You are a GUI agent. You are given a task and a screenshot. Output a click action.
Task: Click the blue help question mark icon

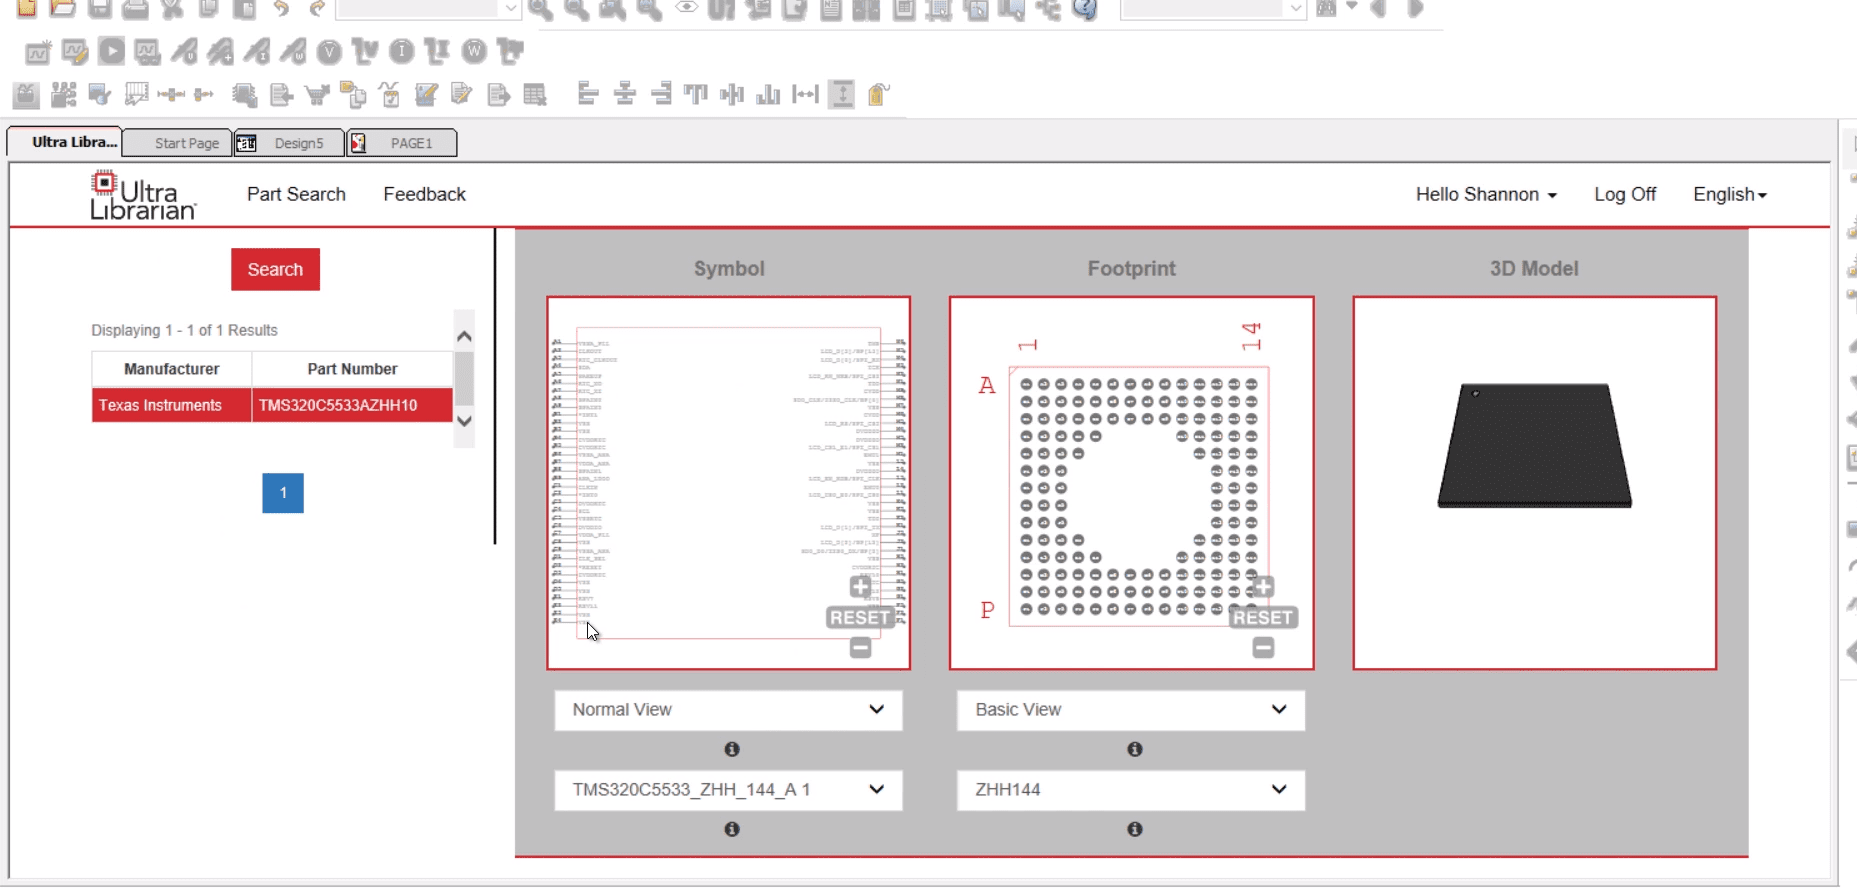1084,9
